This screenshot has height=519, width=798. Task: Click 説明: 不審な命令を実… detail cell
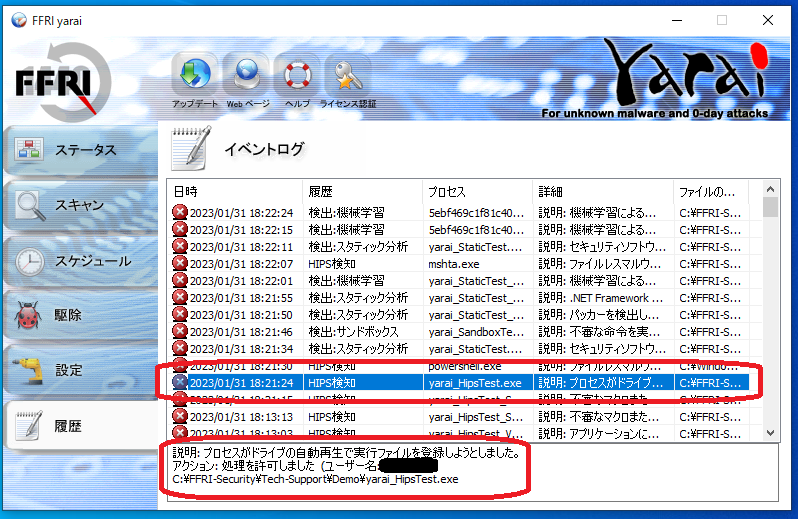(x=599, y=332)
